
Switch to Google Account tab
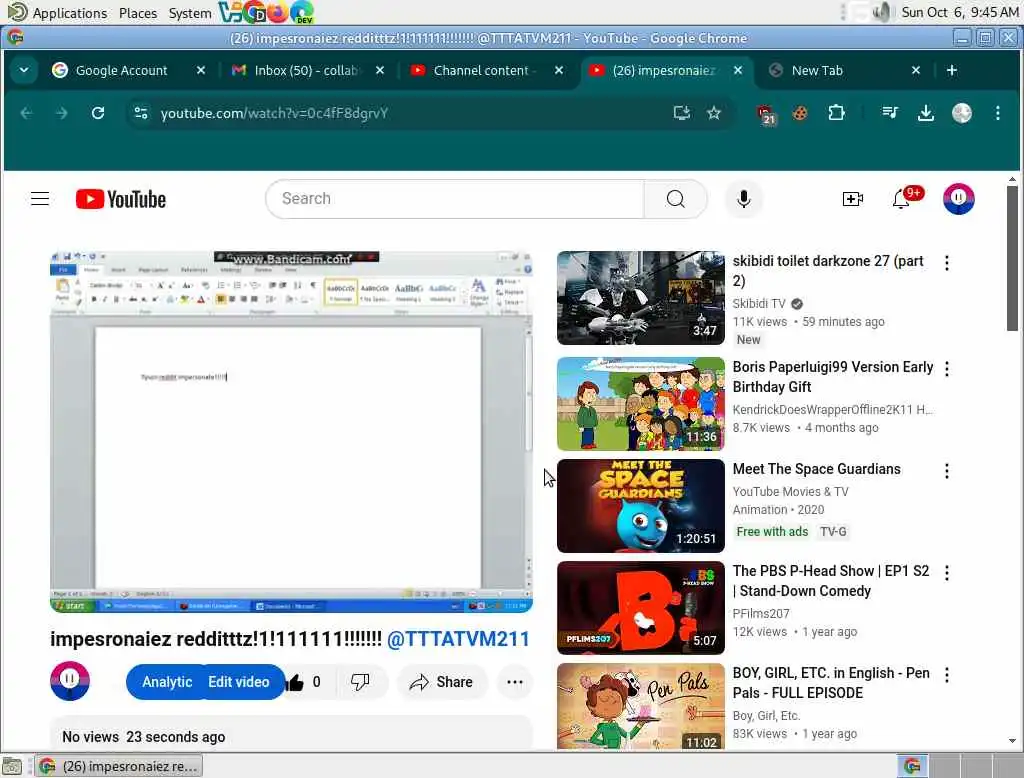(121, 70)
